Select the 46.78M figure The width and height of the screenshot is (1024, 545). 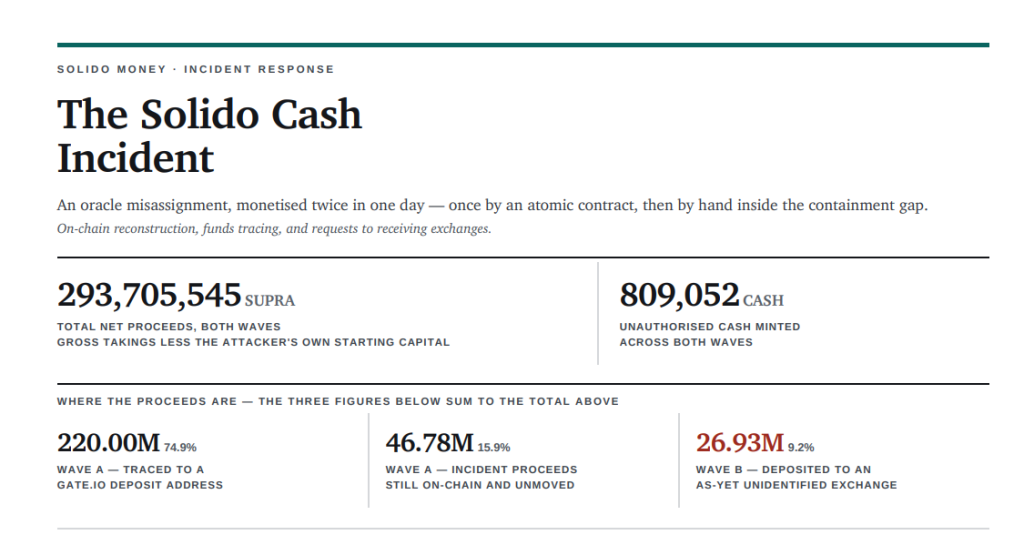(x=429, y=443)
